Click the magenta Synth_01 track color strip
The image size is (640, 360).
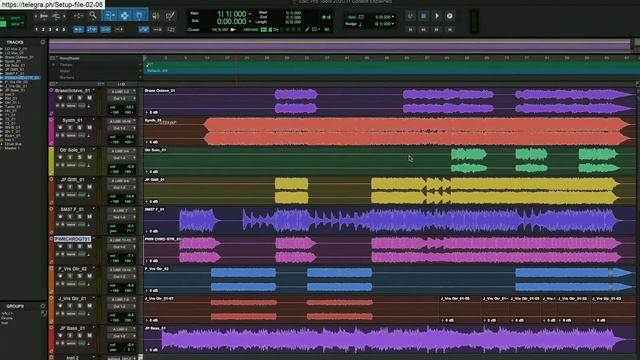pos(51,131)
